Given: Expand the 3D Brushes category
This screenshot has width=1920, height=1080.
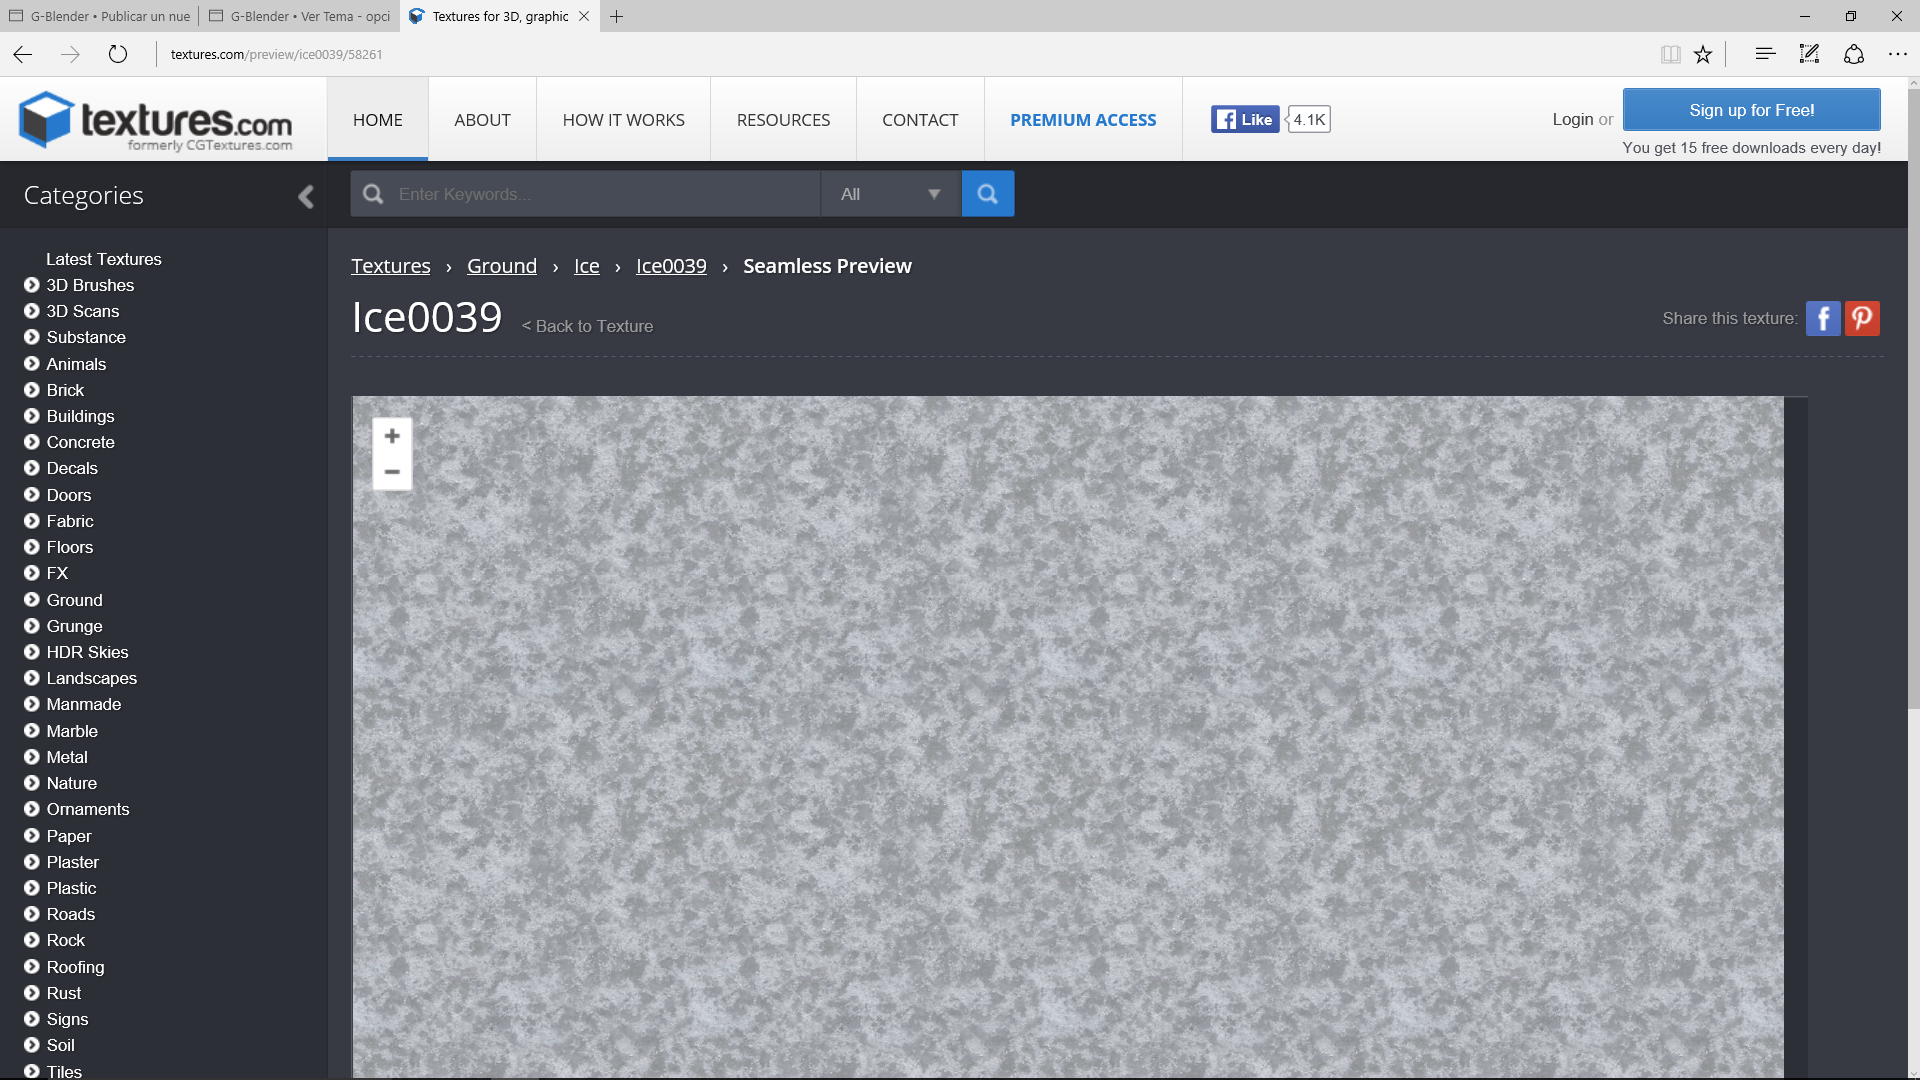Looking at the screenshot, I should point(32,285).
